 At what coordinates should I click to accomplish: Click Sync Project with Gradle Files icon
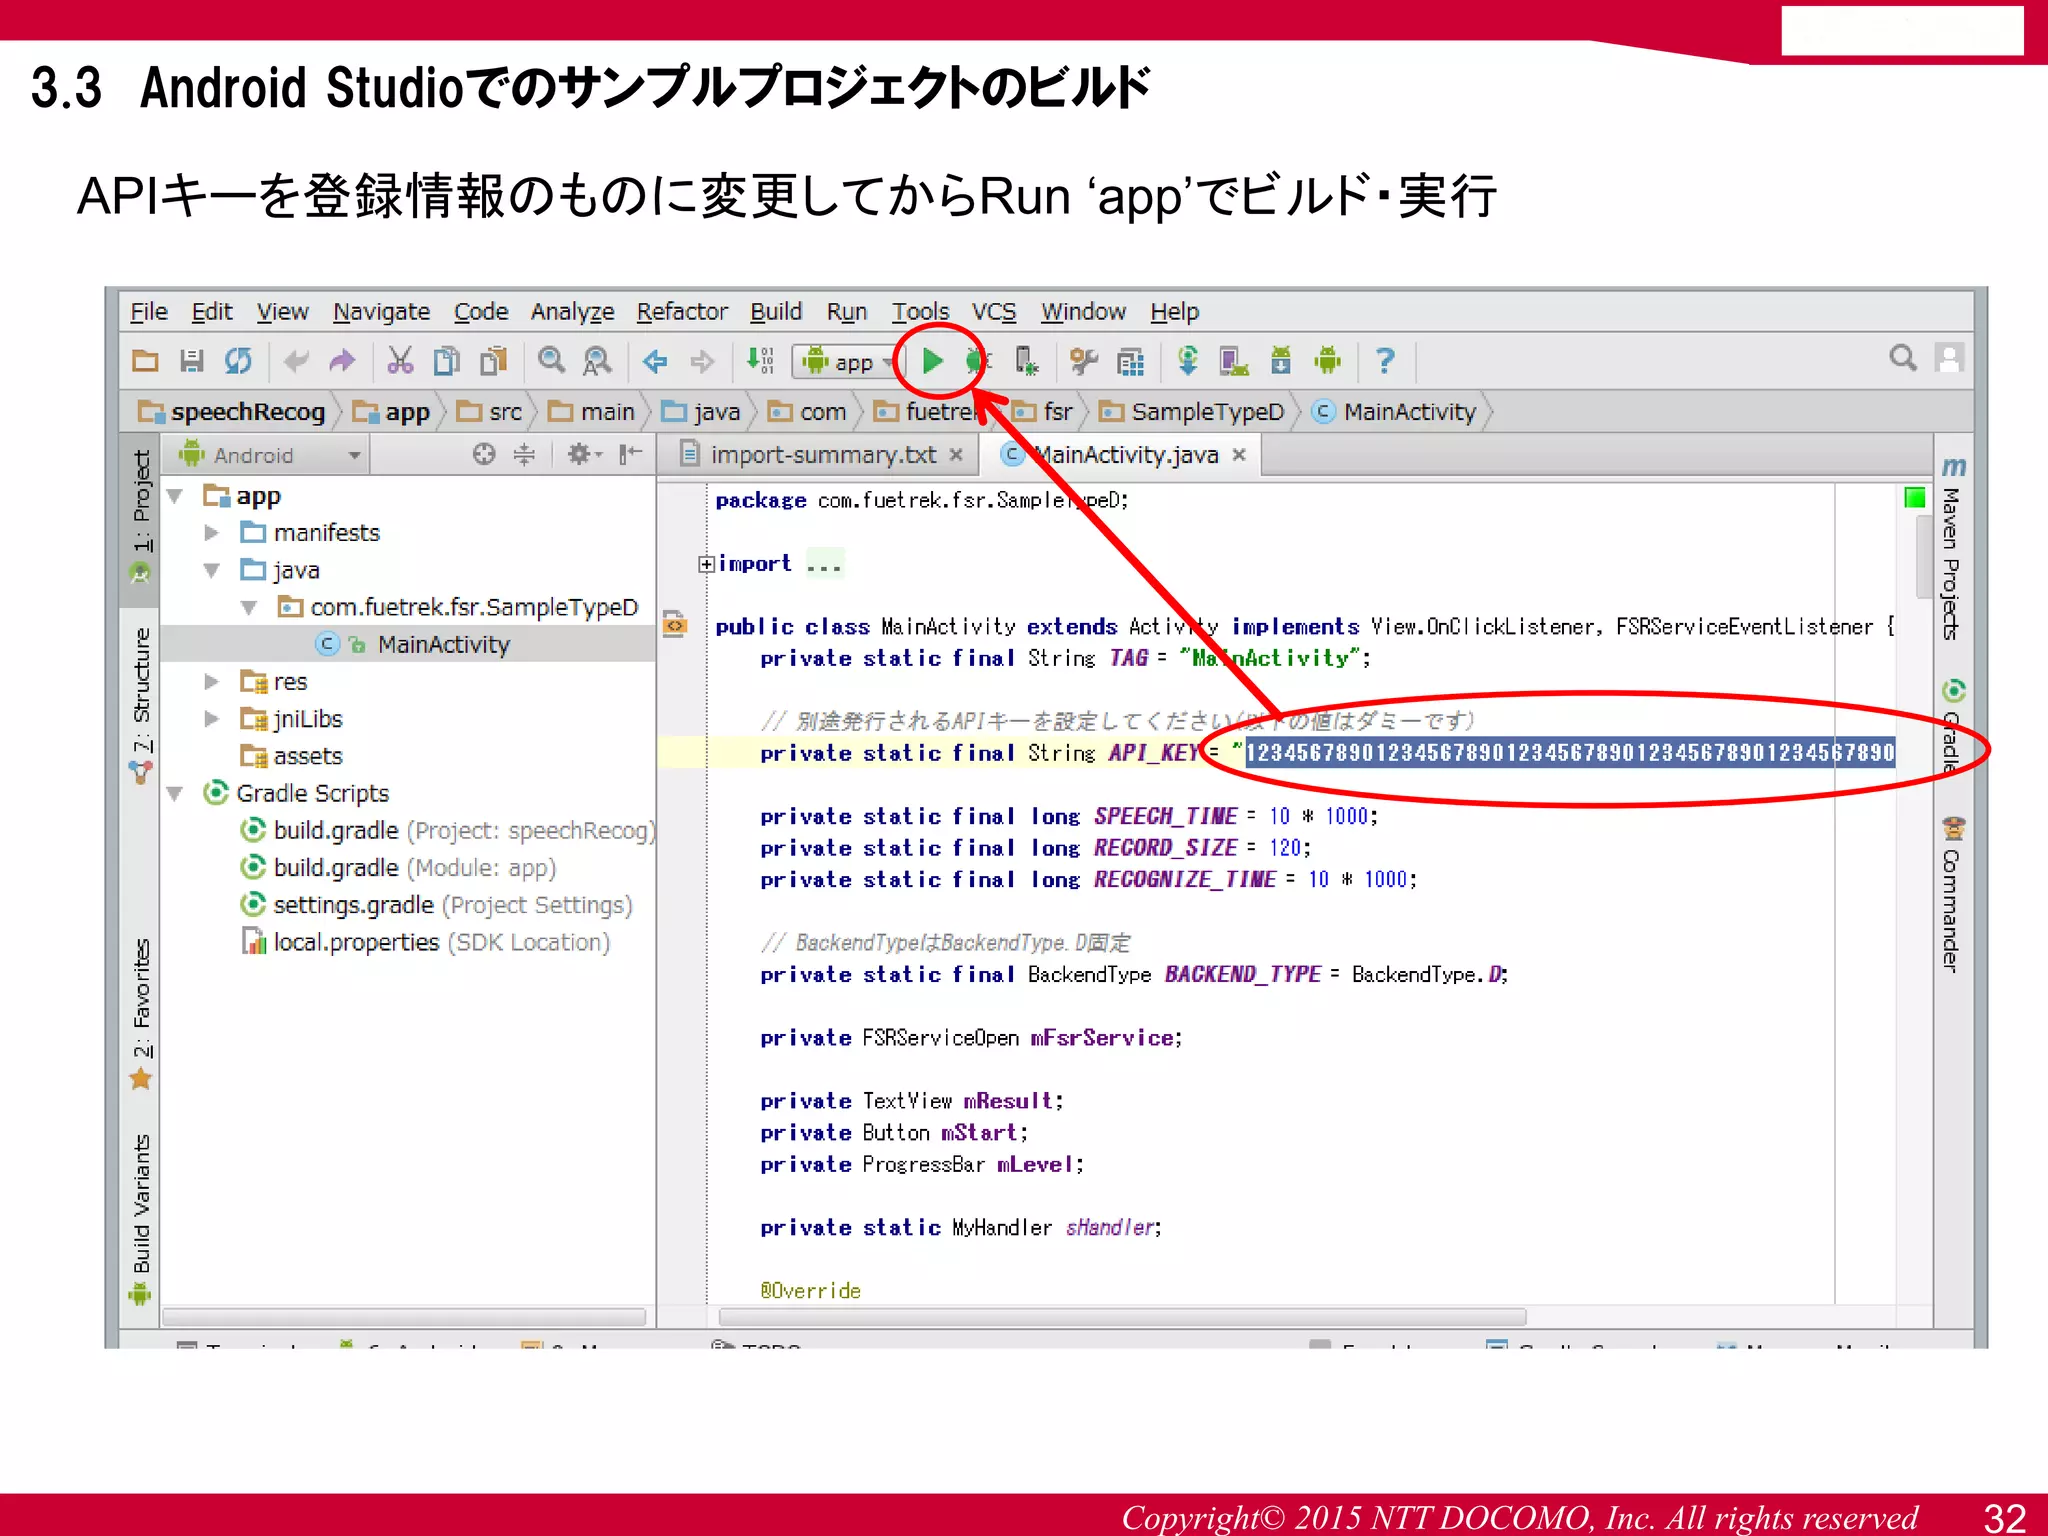coord(1188,360)
